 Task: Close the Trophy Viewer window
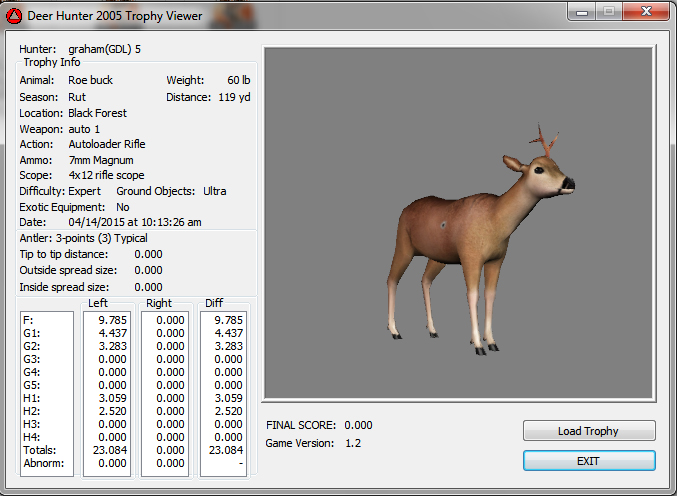pos(642,12)
